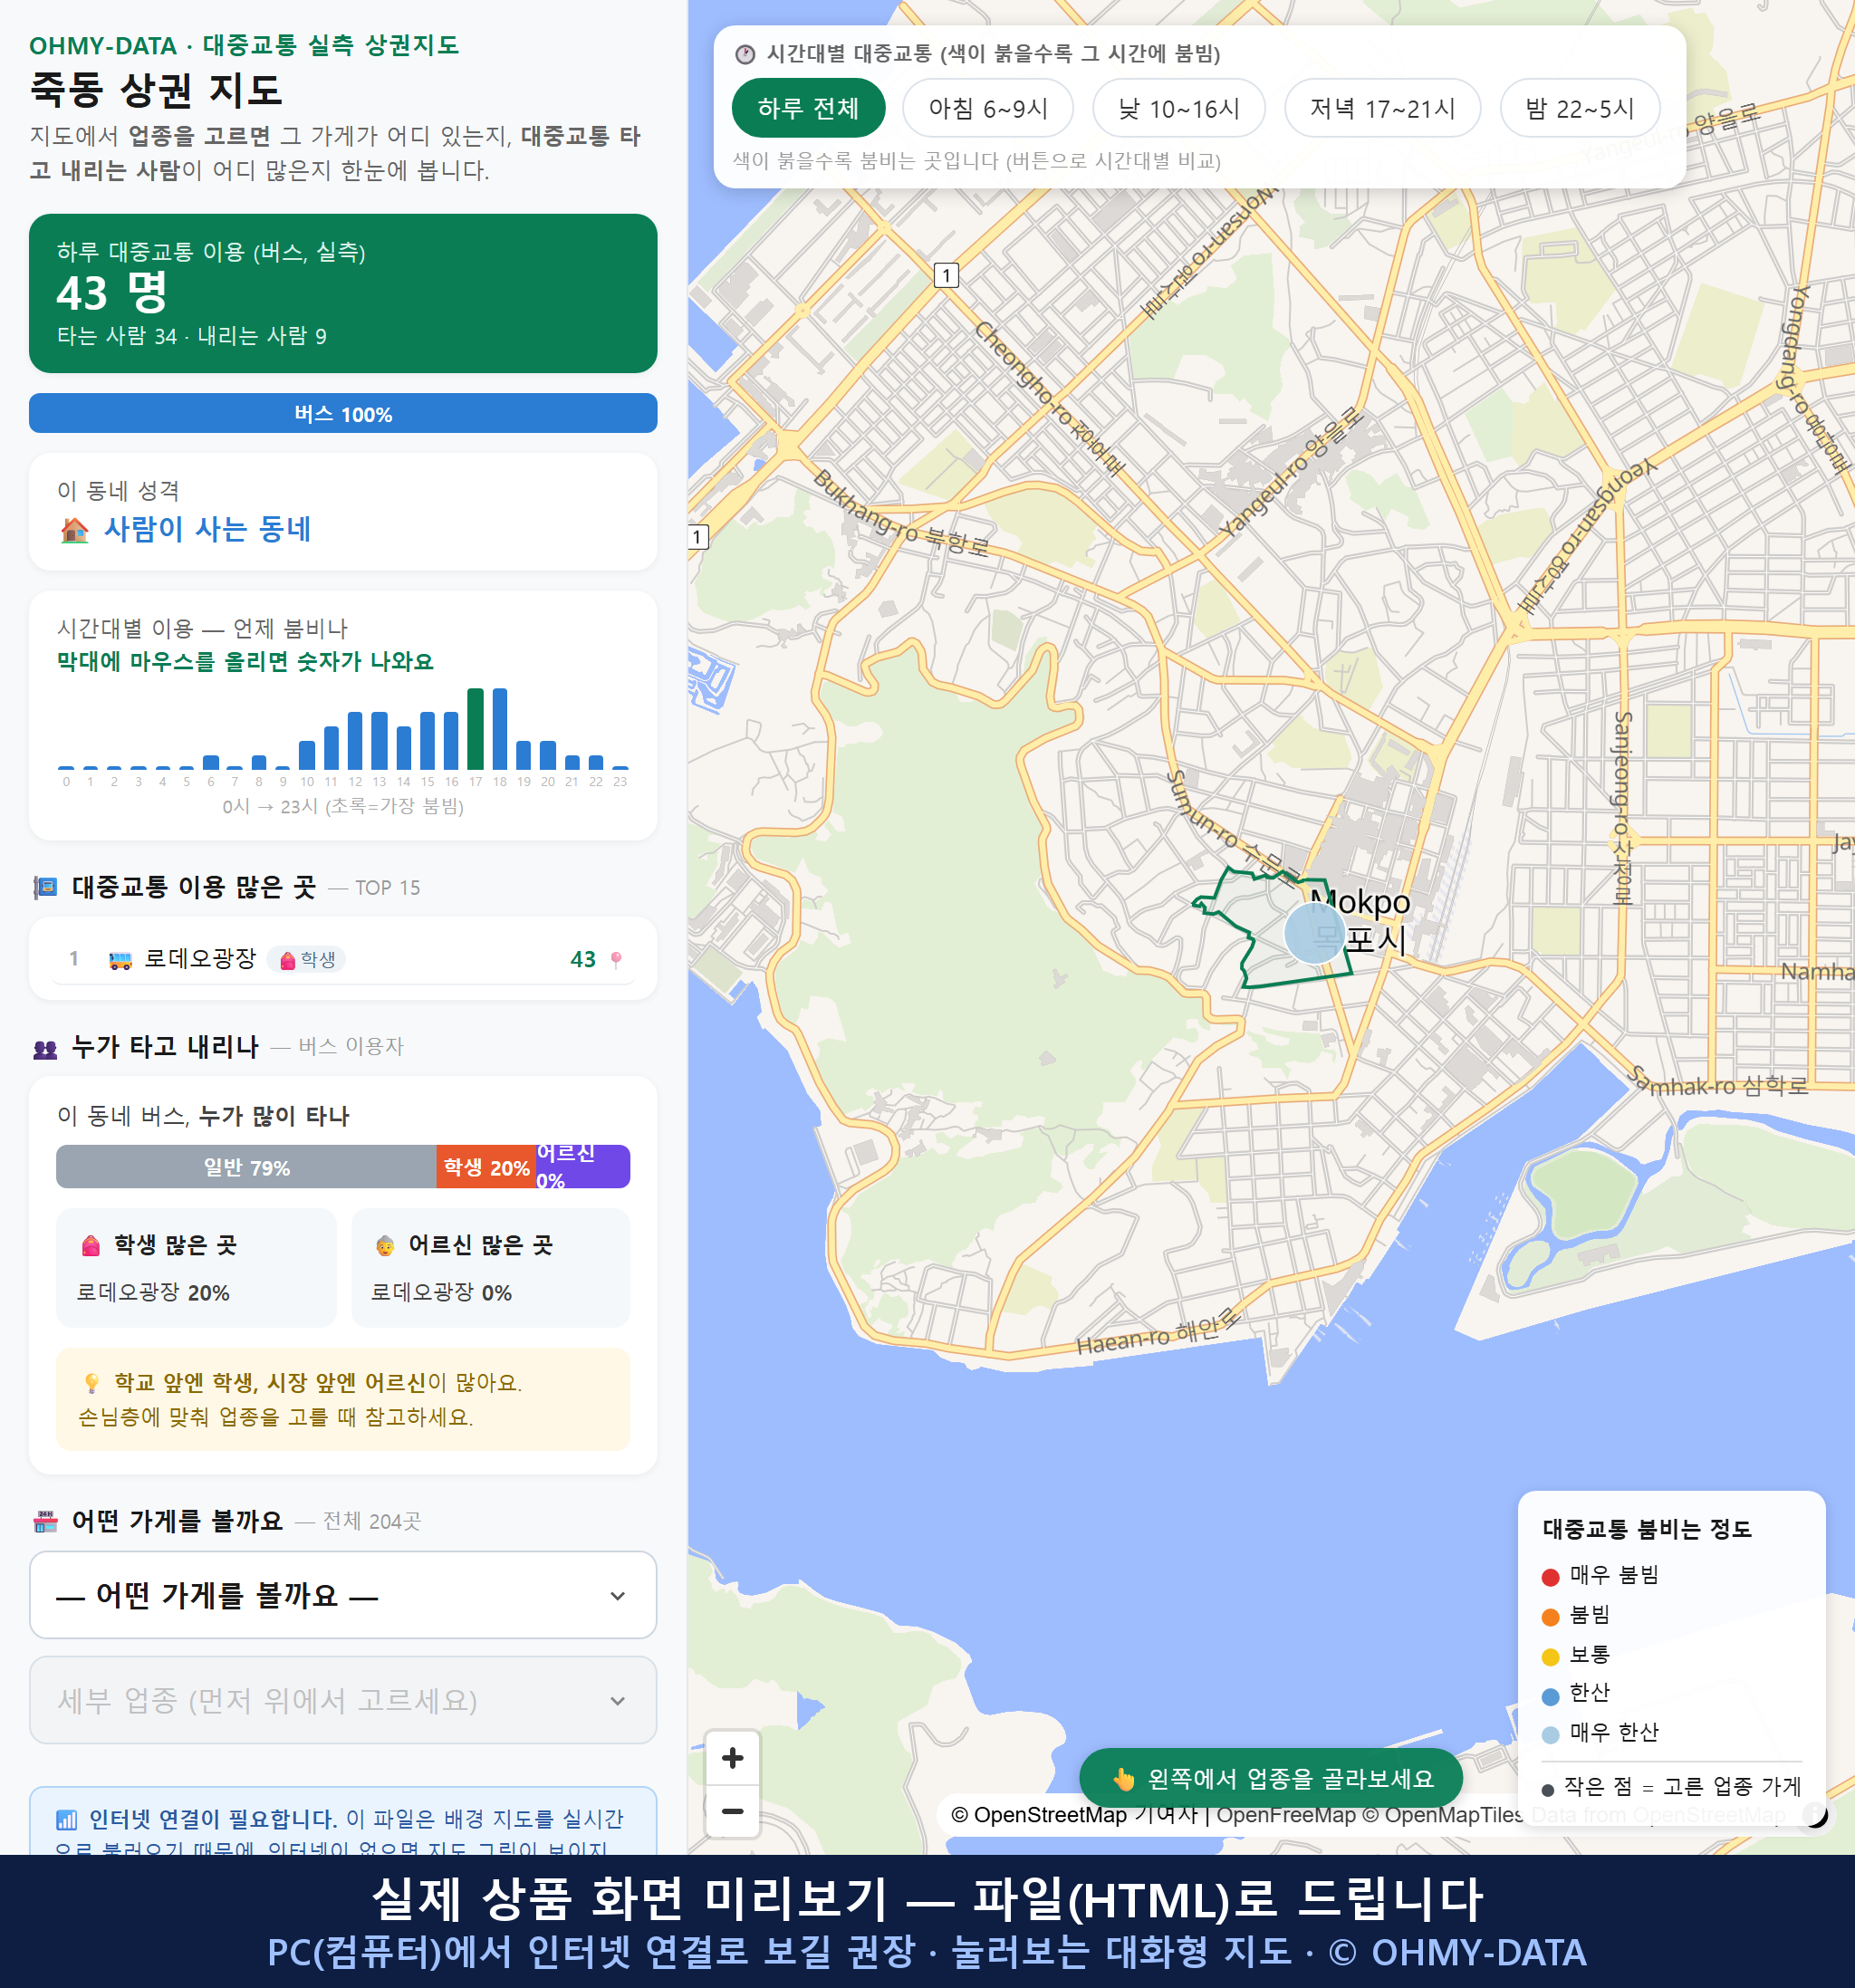Screen dimensions: 1855x1988
Task: Toggle the map attribution info icon
Action: point(1814,1815)
